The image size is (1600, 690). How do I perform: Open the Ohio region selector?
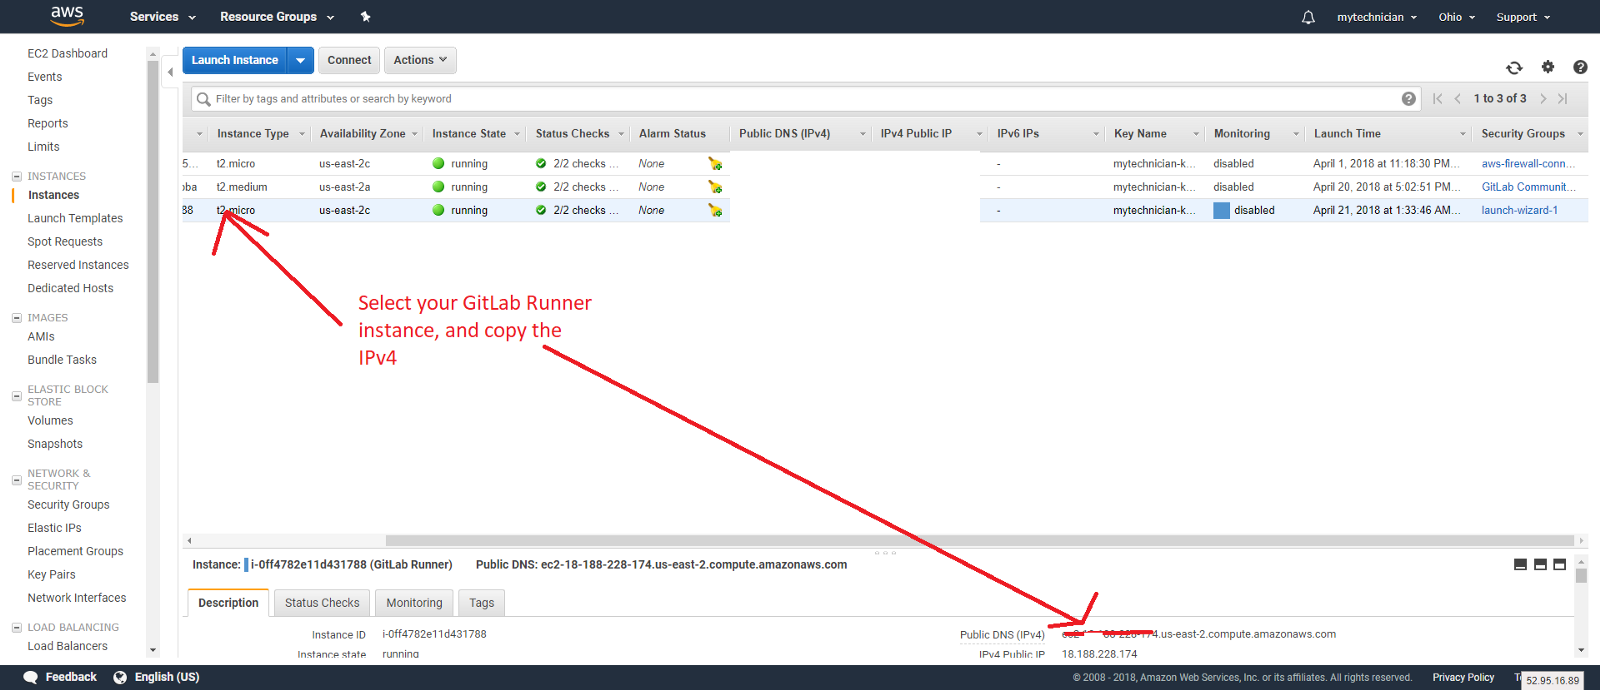[x=1457, y=17]
